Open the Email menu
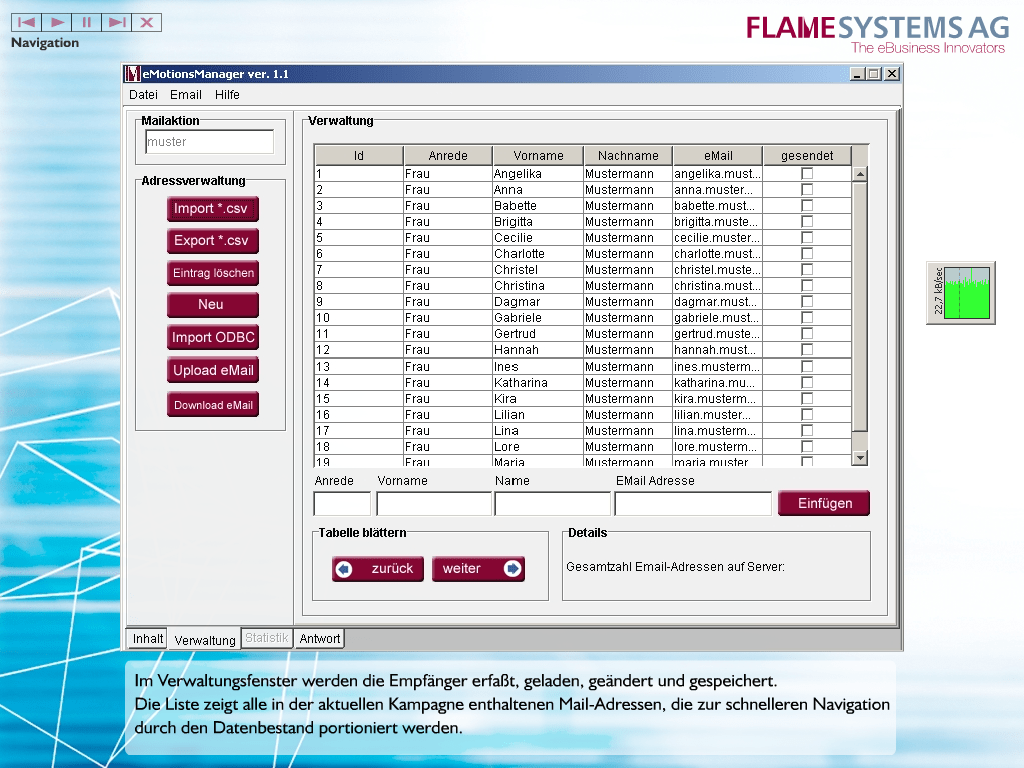Viewport: 1024px width, 768px height. point(185,95)
